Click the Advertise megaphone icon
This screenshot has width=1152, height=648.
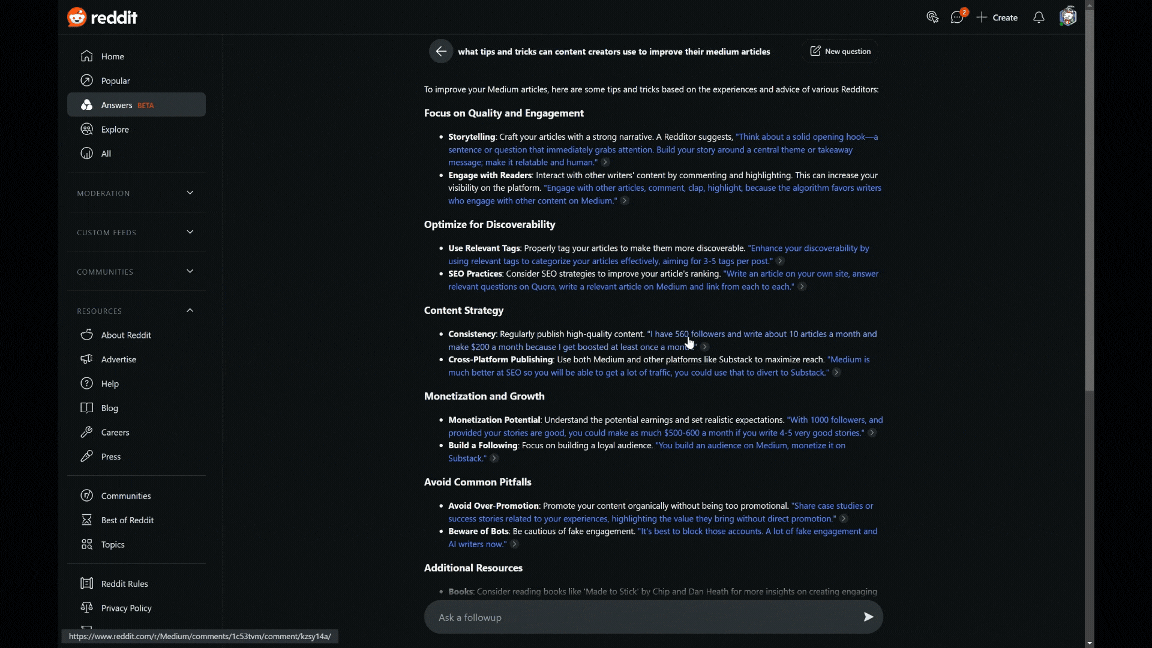coord(87,359)
